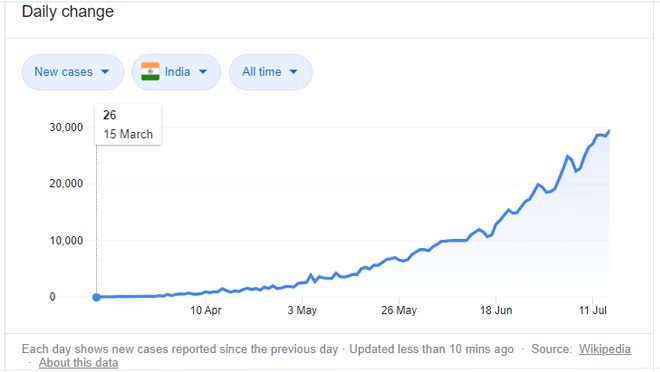Open the All time range dropdown
Viewport: 660px width, 372px height.
tap(271, 72)
